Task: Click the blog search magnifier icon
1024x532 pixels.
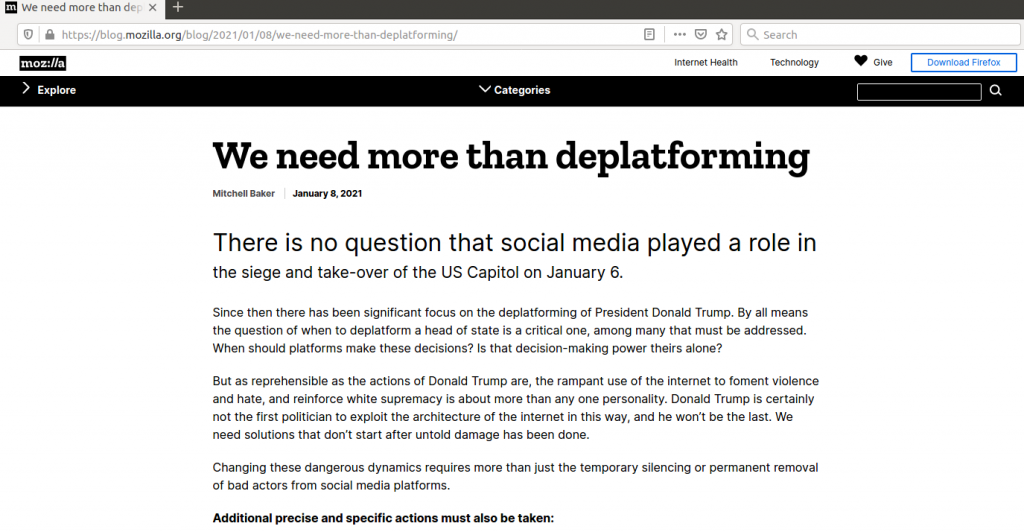Action: pyautogui.click(x=995, y=90)
